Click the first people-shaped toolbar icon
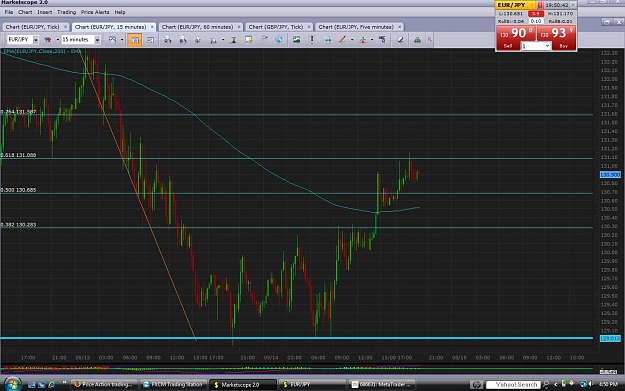 [167, 40]
